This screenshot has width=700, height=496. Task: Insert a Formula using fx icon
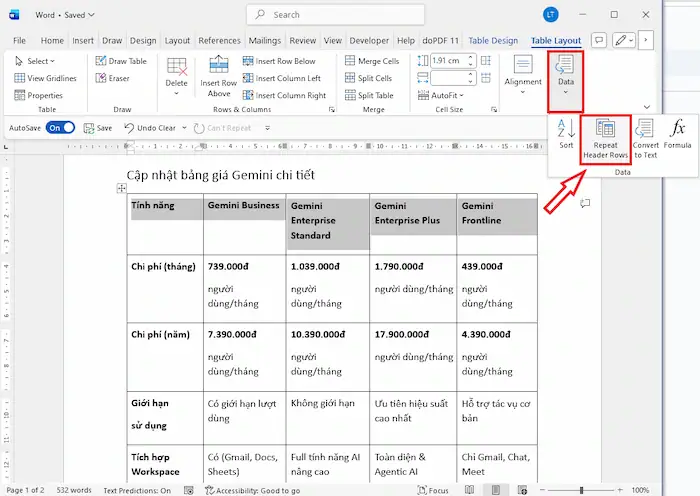pos(677,134)
